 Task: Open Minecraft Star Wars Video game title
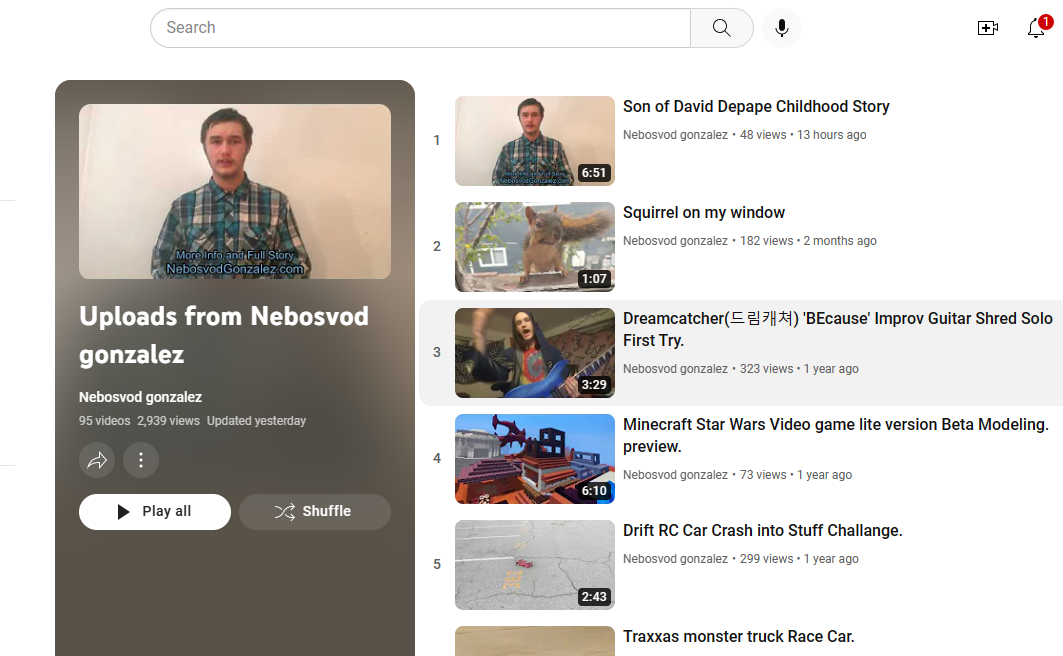[836, 435]
